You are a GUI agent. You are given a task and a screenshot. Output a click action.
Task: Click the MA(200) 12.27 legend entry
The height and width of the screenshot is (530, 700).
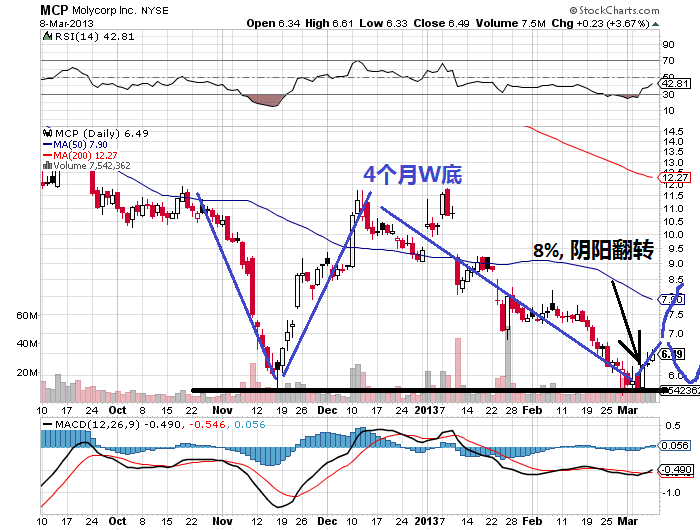click(85, 155)
